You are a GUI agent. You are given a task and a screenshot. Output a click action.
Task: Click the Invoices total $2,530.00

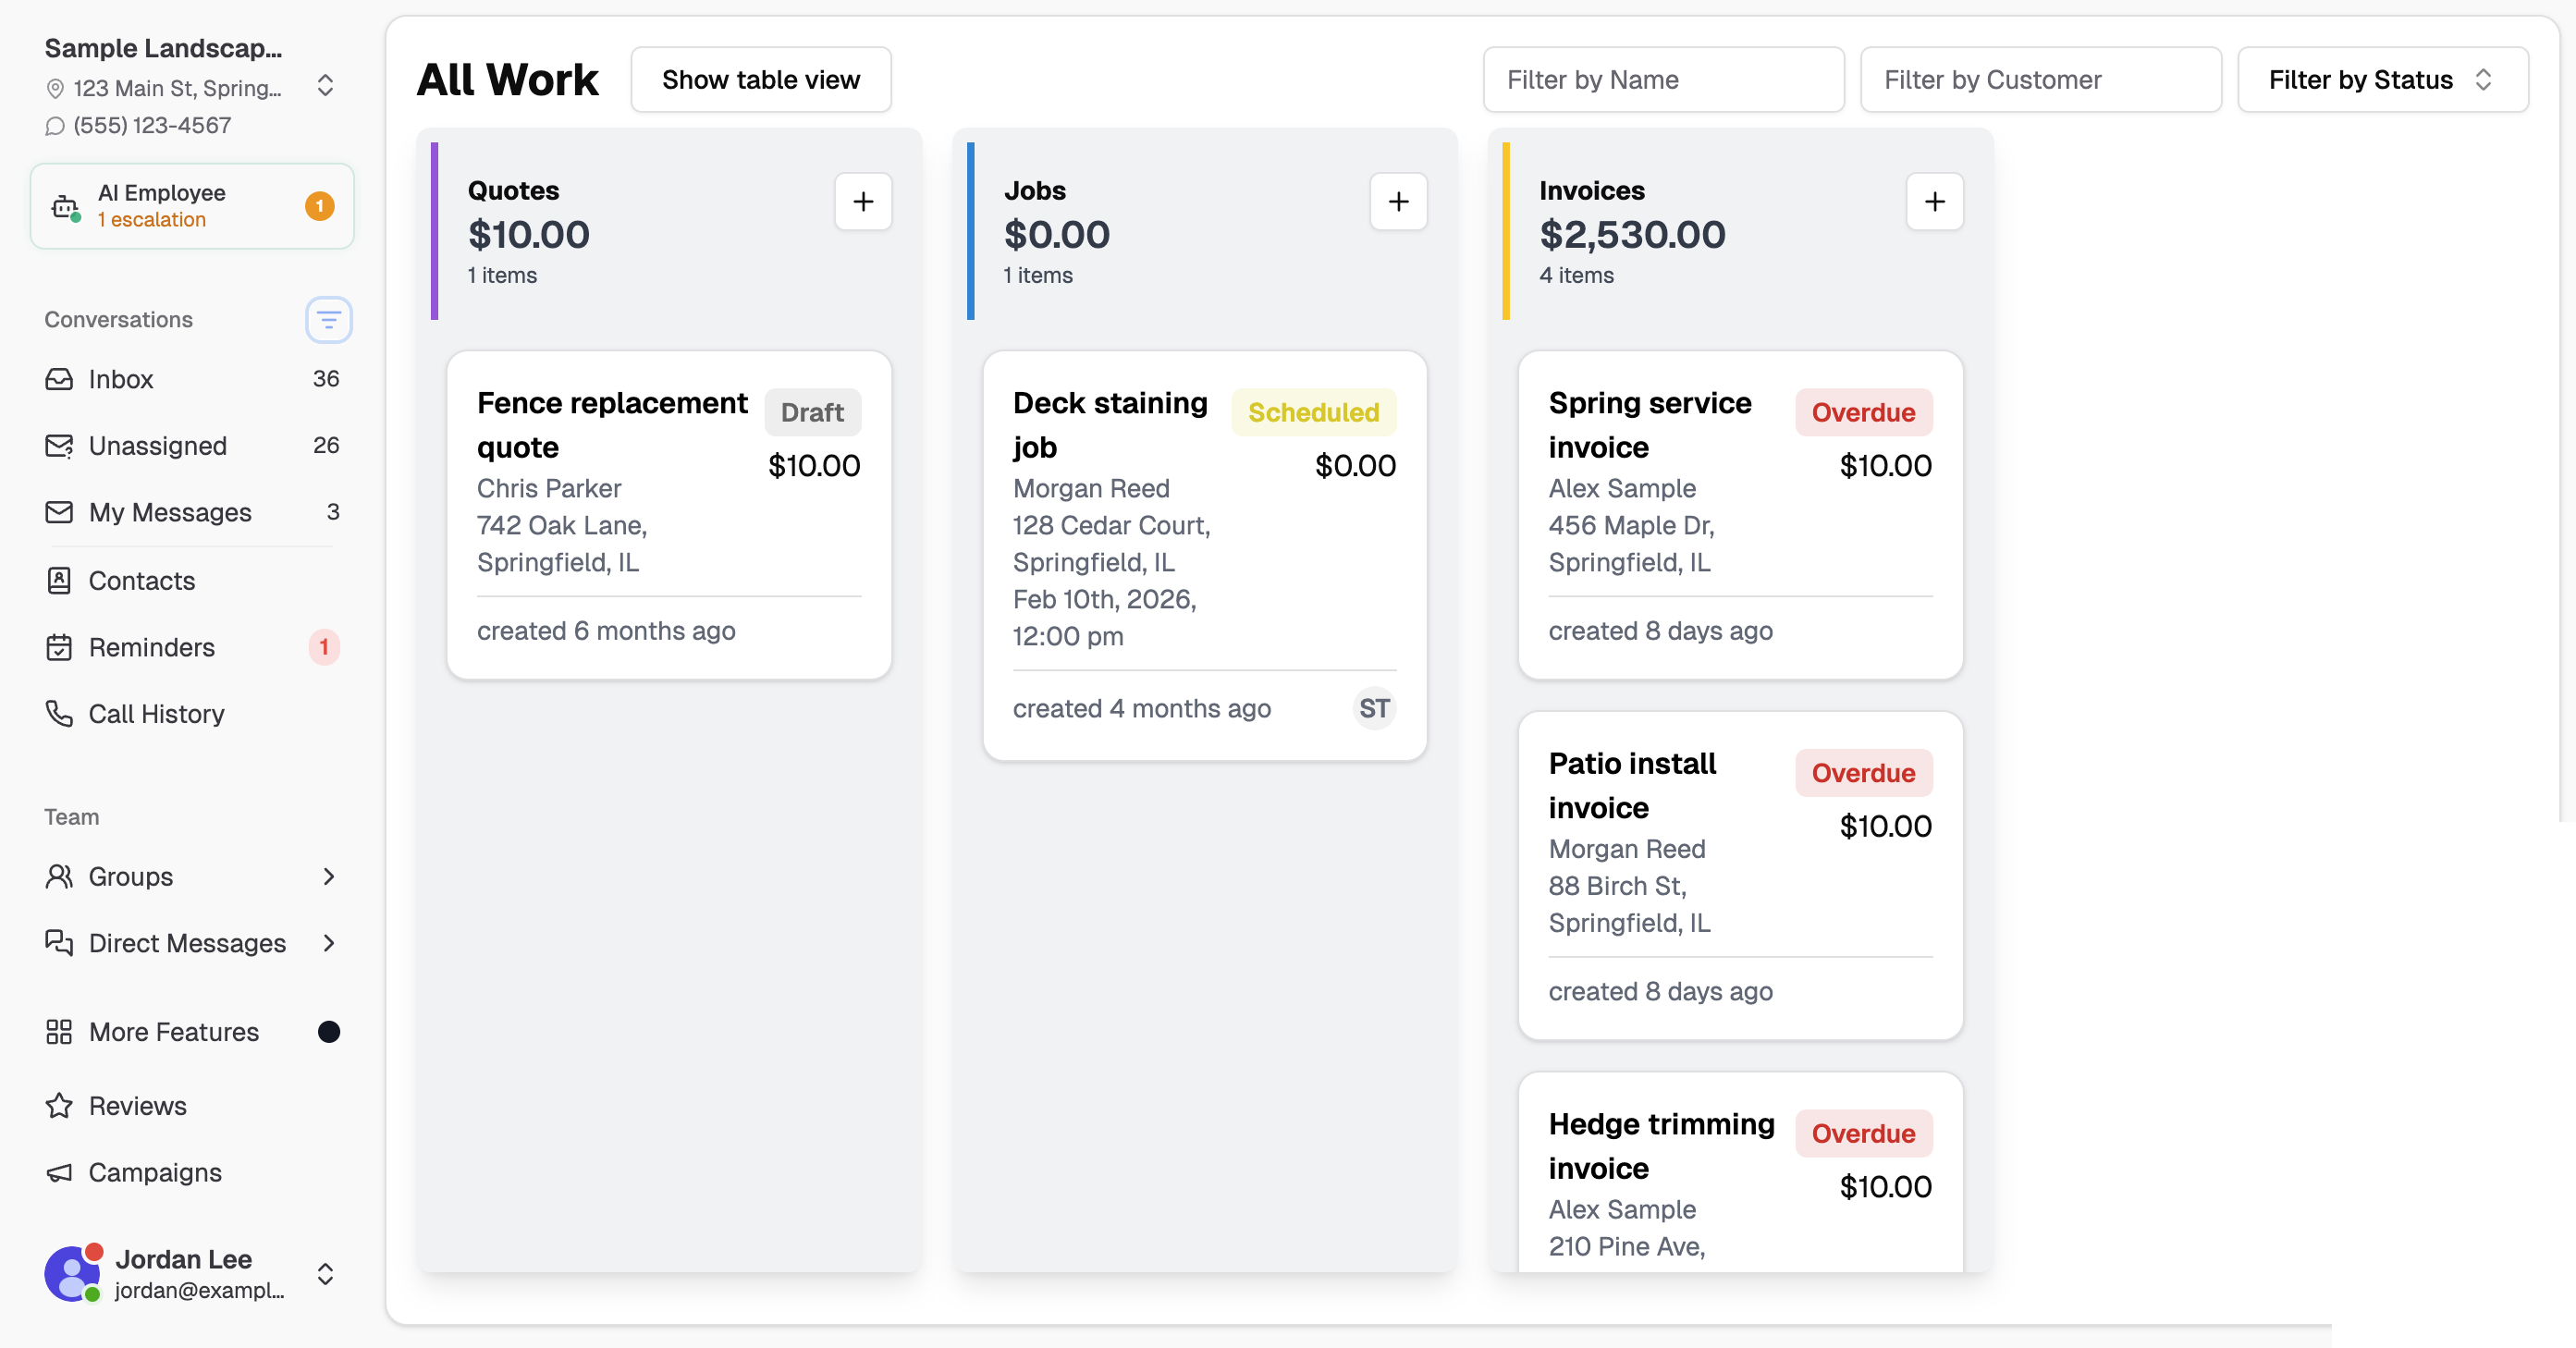click(x=1633, y=235)
